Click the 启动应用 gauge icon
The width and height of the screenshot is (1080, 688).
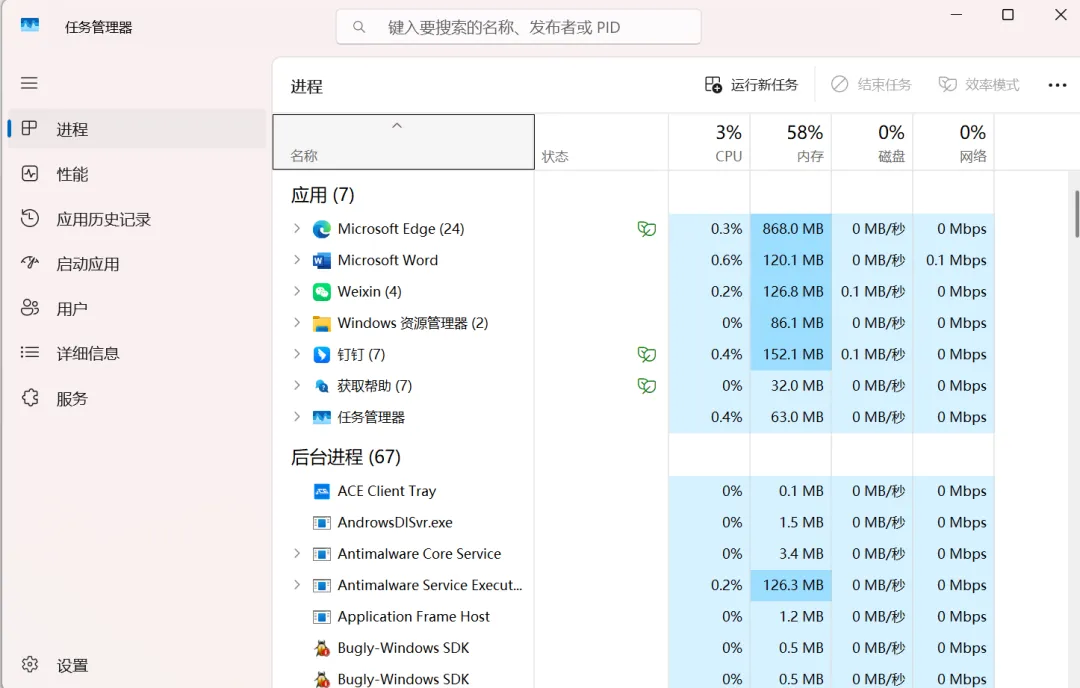(30, 263)
